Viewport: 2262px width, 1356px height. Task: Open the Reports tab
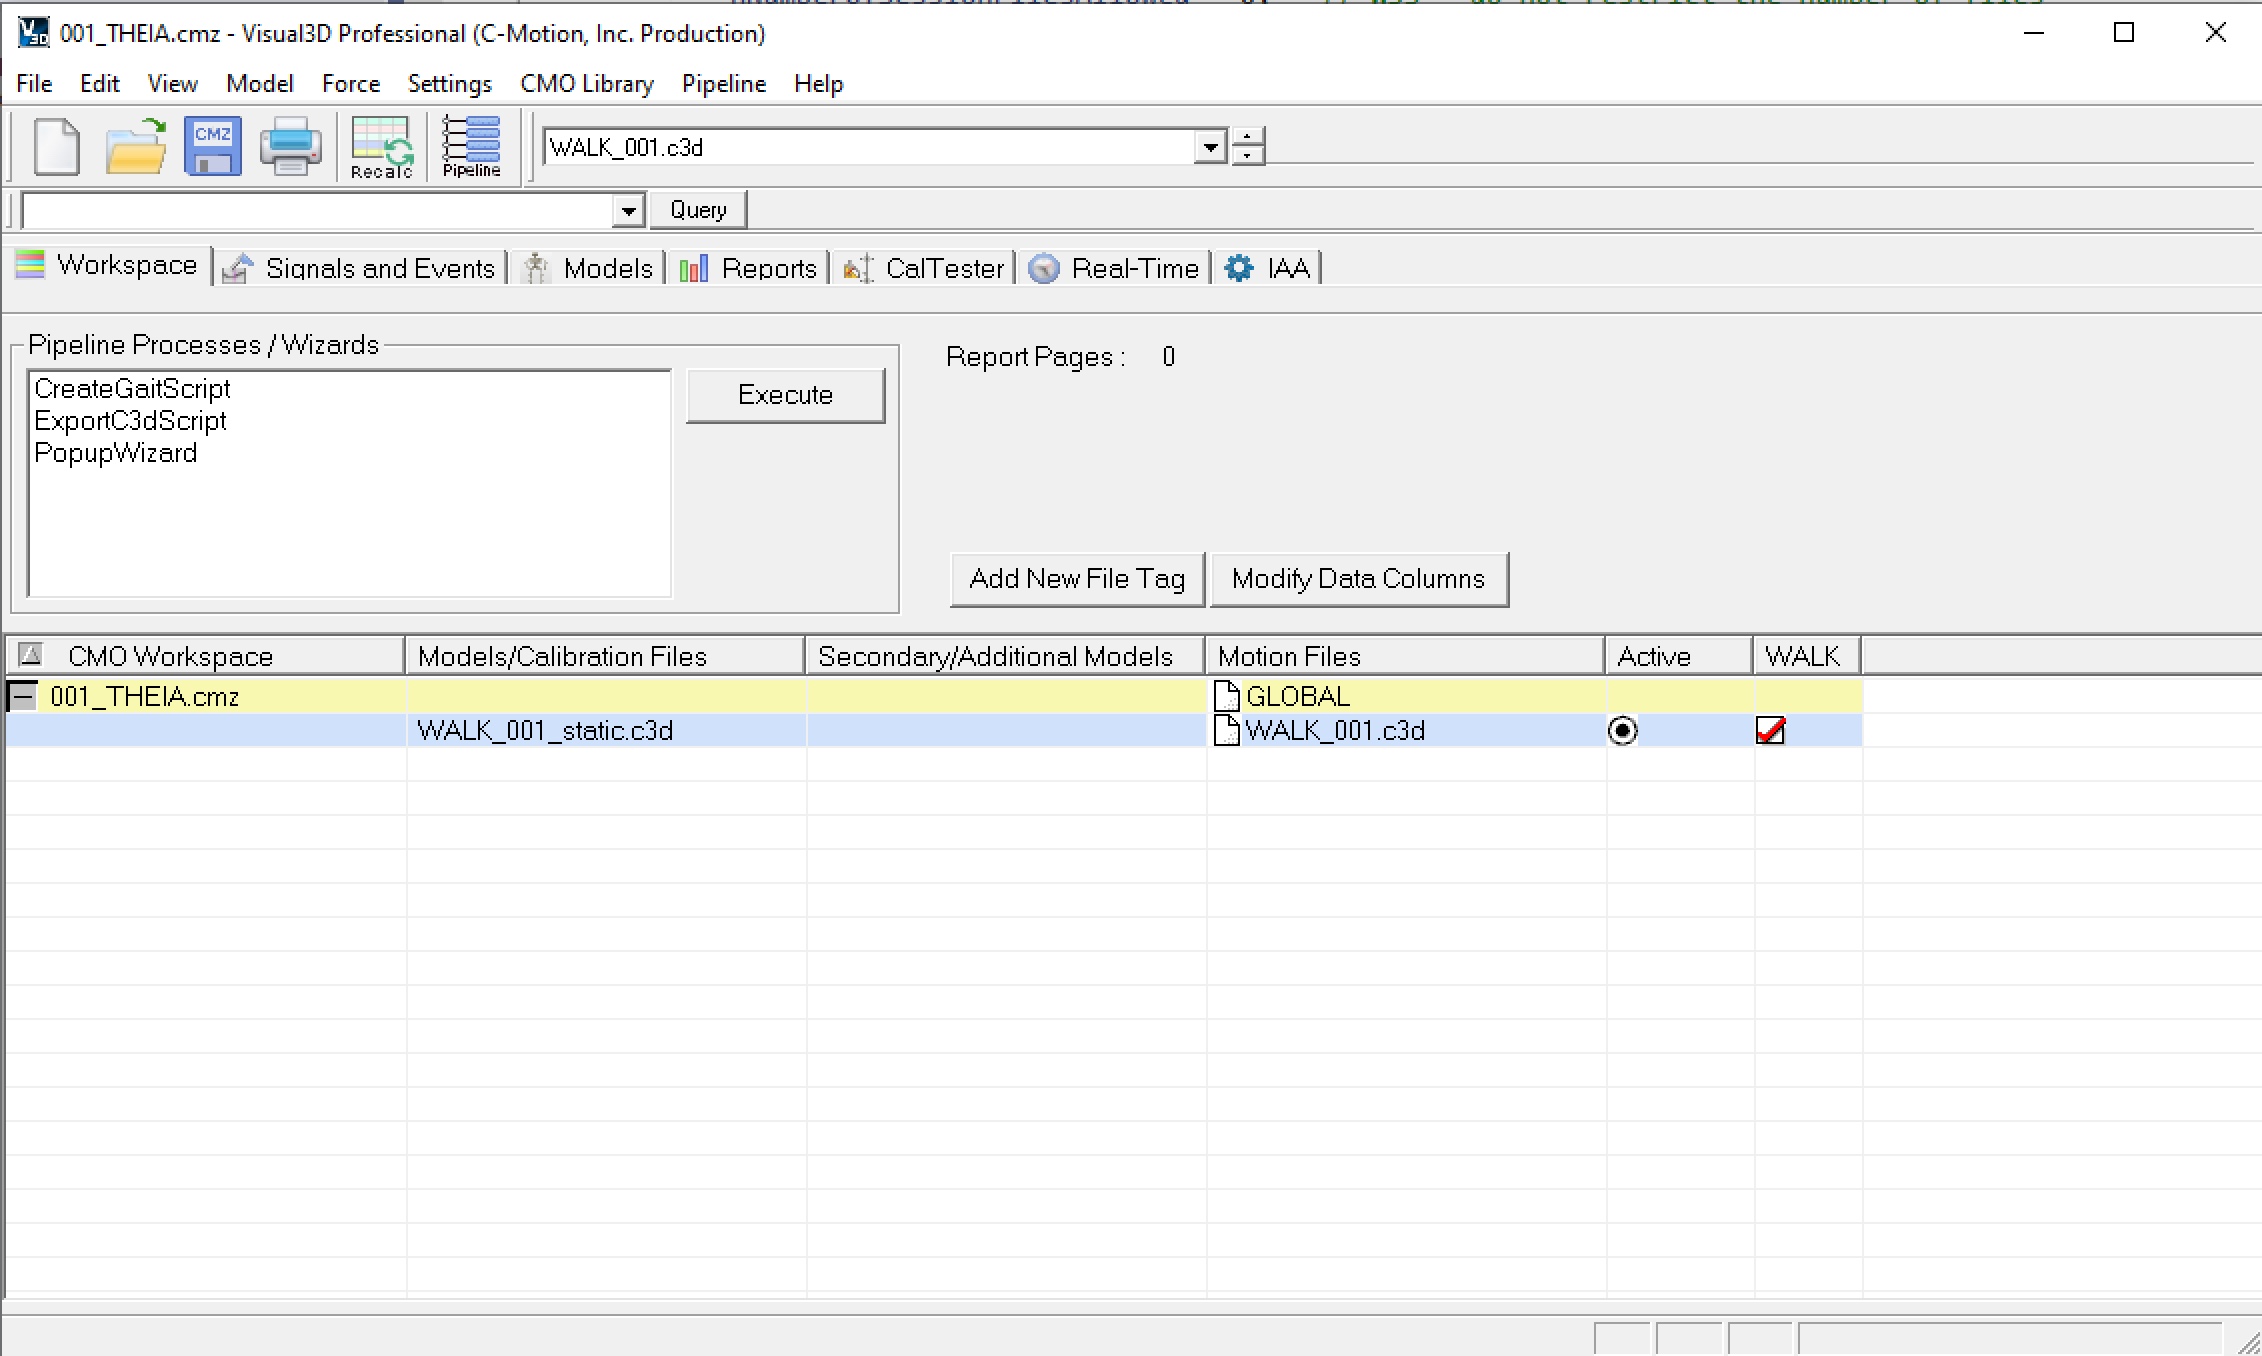(748, 268)
